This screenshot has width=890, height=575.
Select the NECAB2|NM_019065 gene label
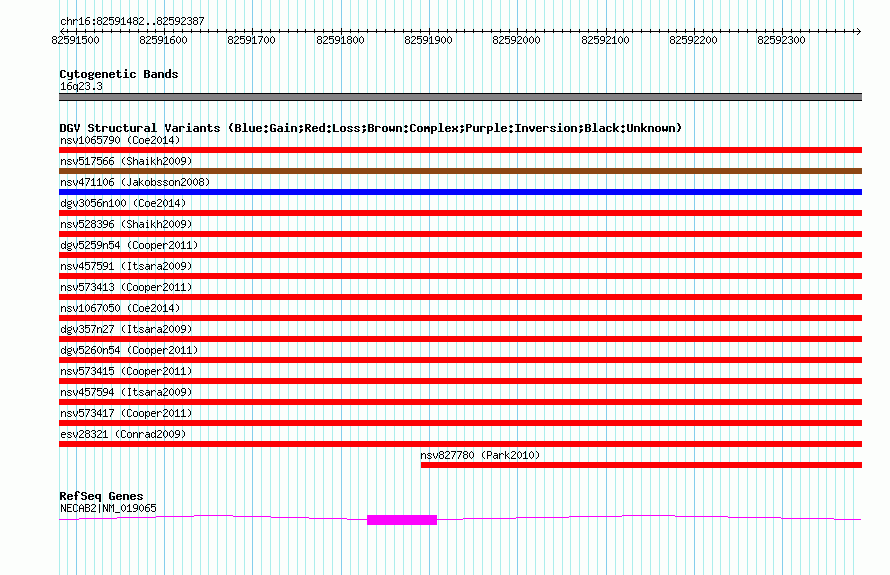108,508
